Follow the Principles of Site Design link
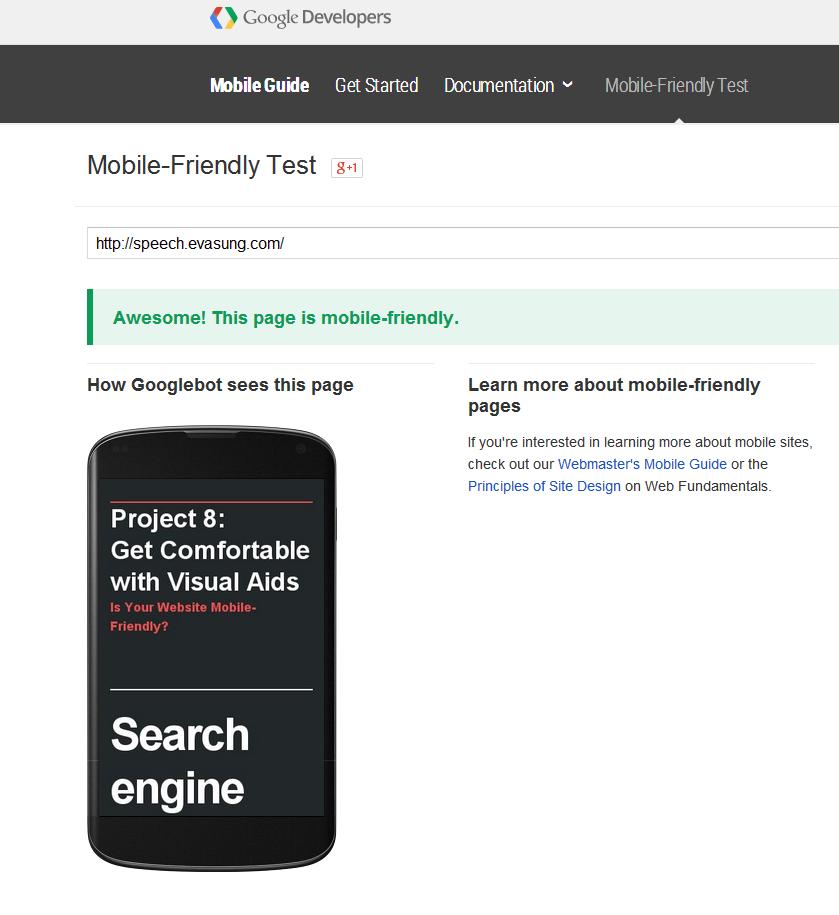 pos(544,486)
